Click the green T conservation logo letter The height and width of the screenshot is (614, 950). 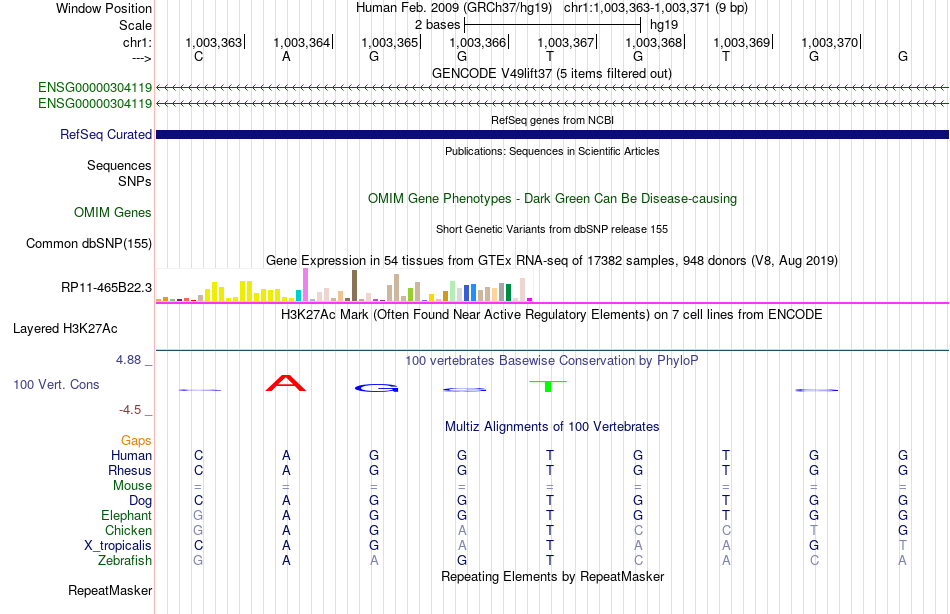(x=548, y=386)
